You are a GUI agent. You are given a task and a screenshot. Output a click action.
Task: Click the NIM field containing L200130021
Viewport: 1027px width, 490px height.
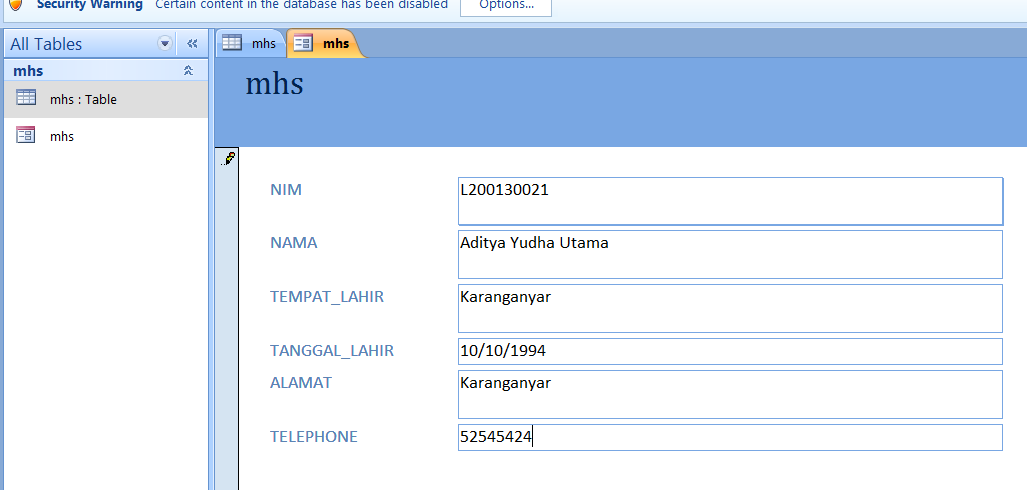pos(730,201)
